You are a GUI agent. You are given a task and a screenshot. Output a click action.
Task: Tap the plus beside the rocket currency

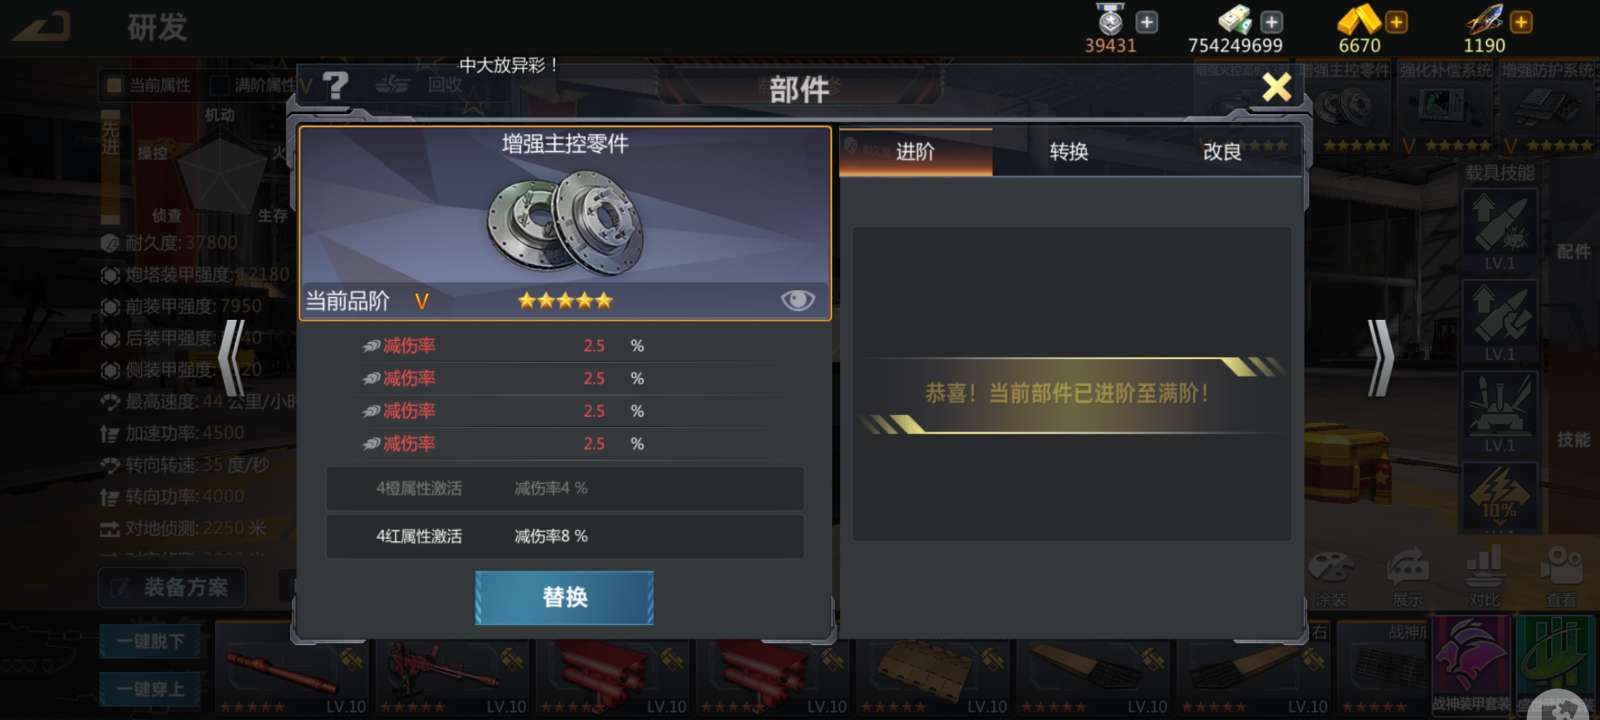coord(1520,21)
